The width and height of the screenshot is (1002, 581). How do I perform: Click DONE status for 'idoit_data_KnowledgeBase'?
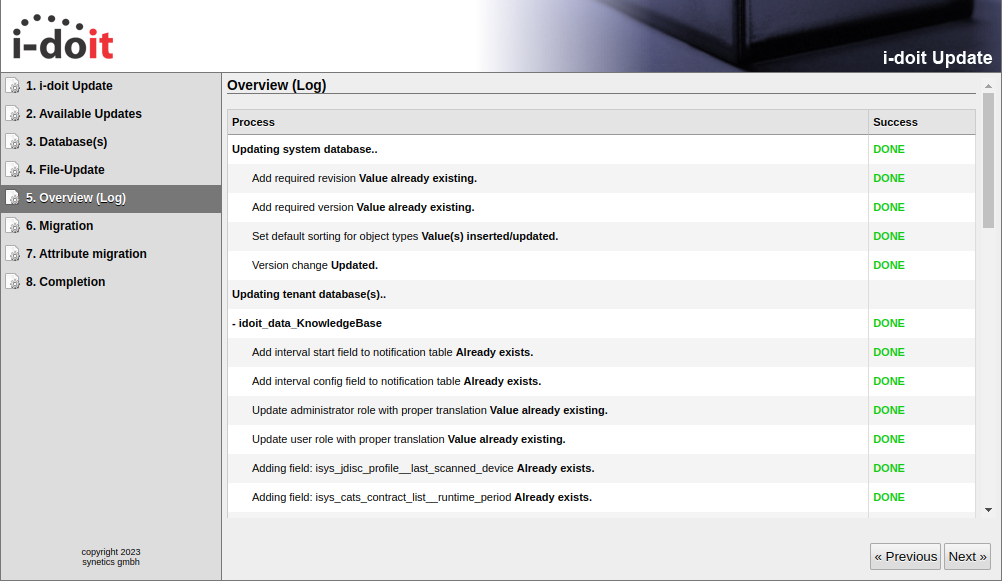point(889,323)
